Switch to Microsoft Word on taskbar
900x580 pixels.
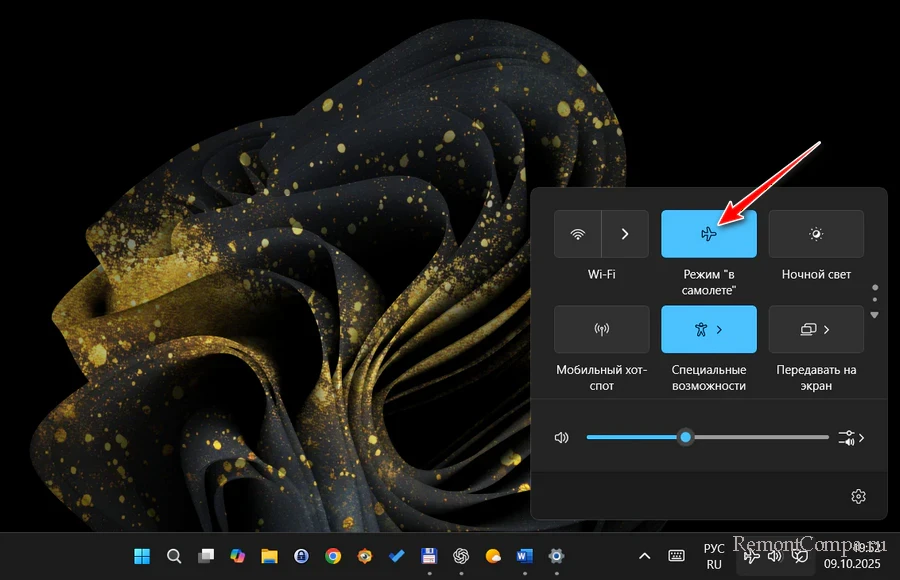coord(525,556)
